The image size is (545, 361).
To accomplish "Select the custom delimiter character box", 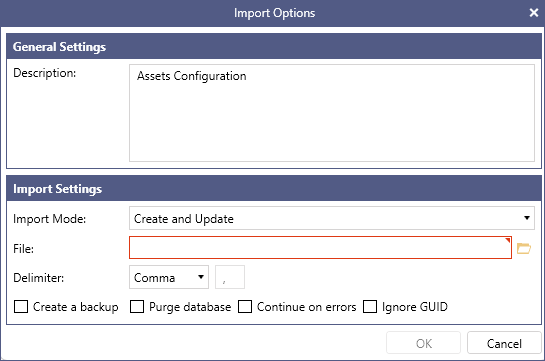I will tap(230, 277).
